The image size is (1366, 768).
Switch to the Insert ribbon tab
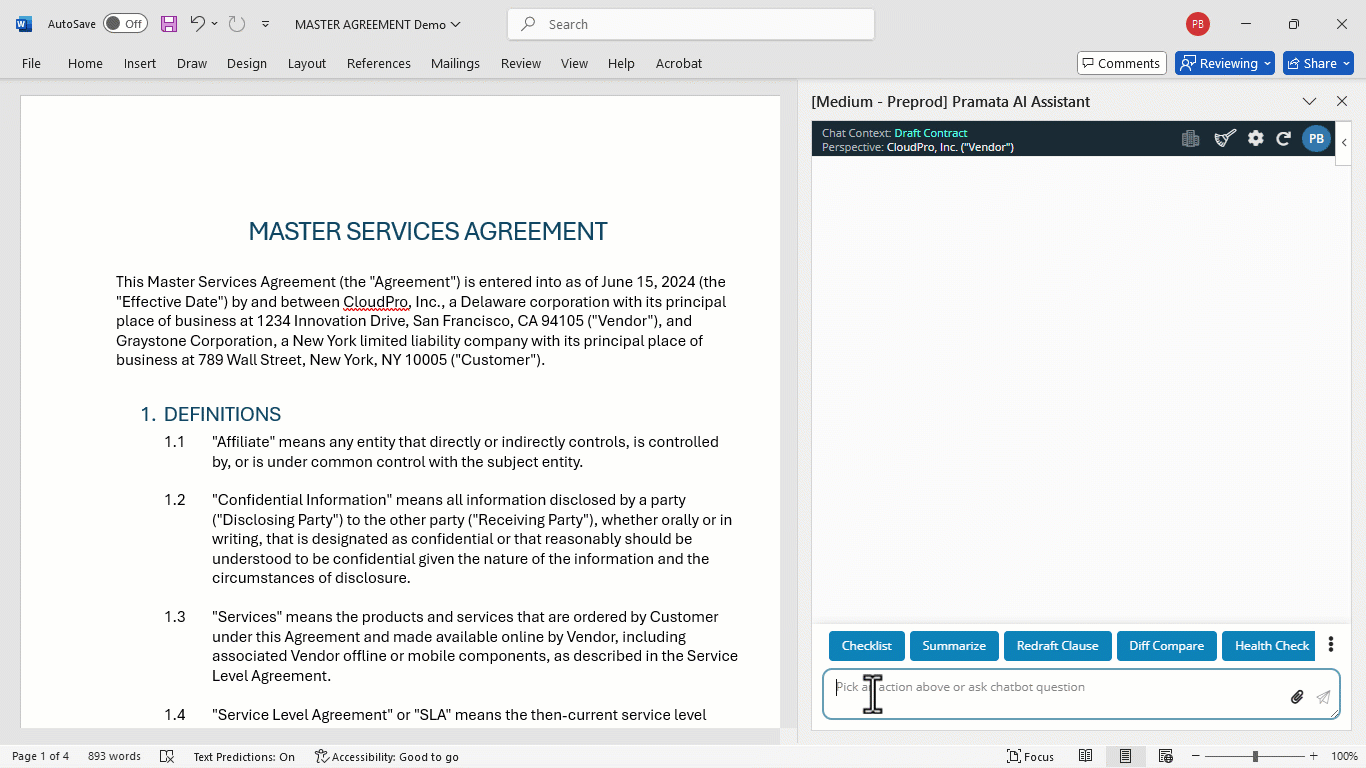(x=140, y=63)
